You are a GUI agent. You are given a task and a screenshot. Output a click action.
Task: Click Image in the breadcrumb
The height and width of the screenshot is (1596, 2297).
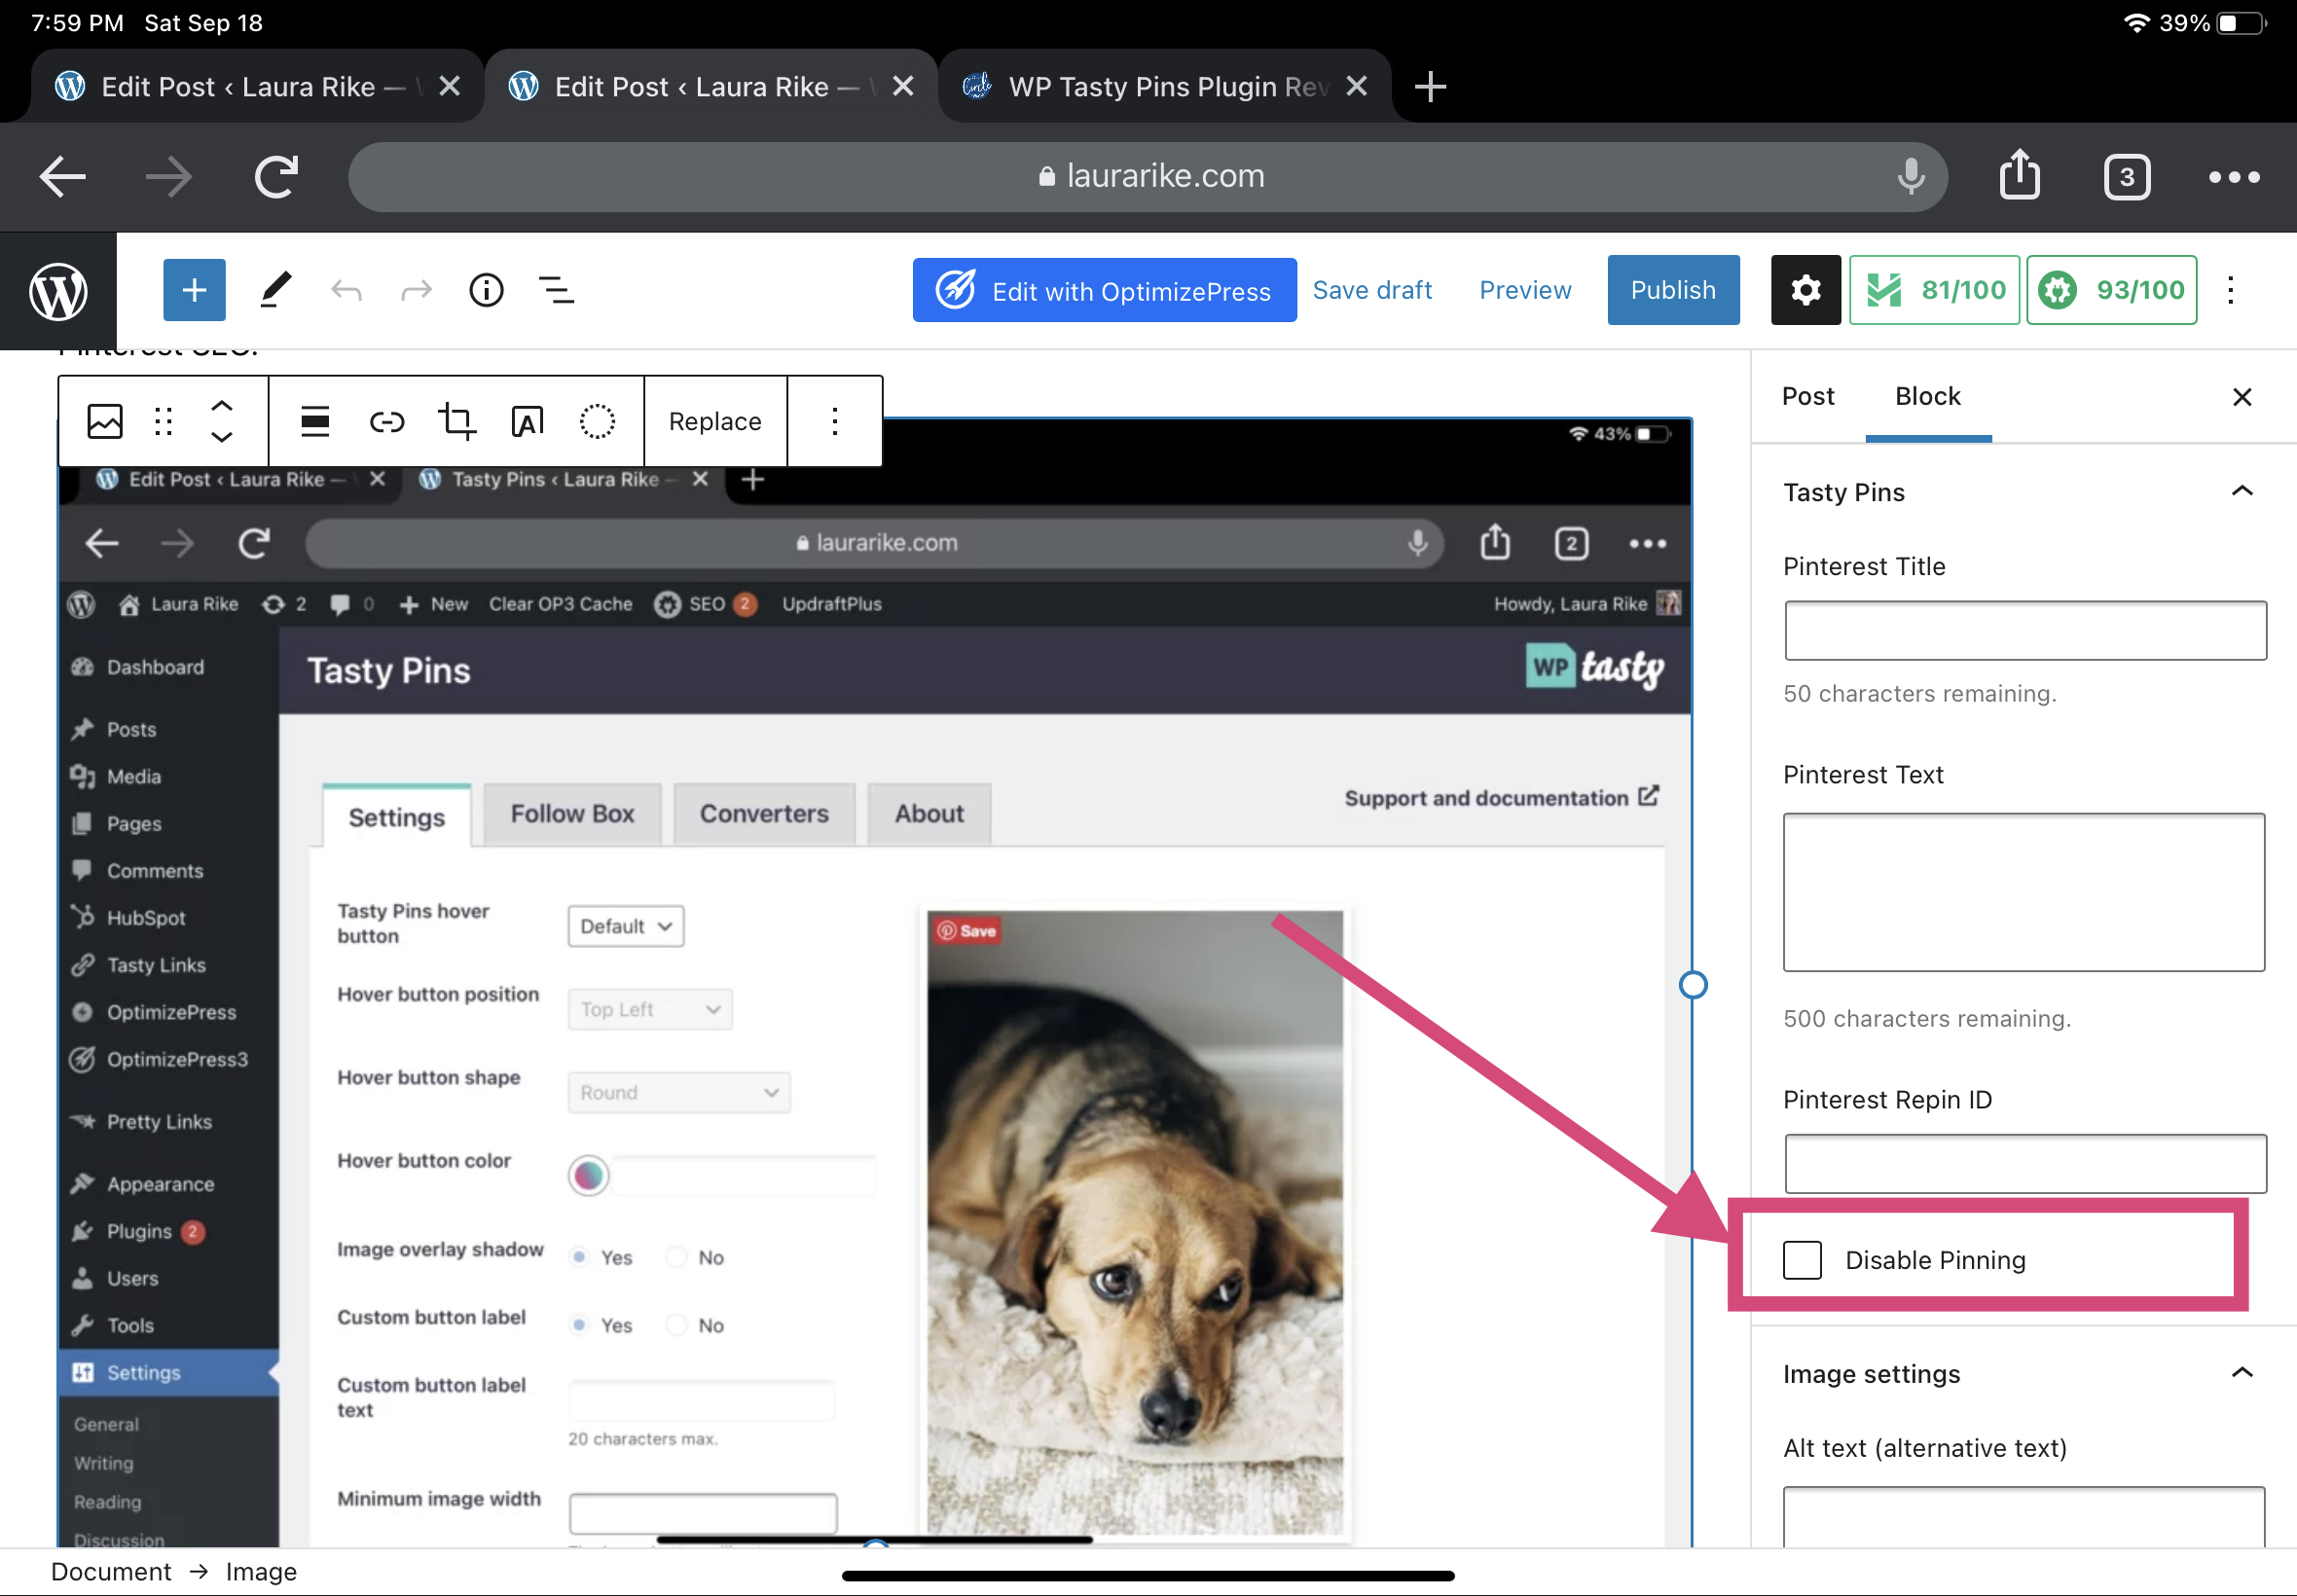point(261,1572)
